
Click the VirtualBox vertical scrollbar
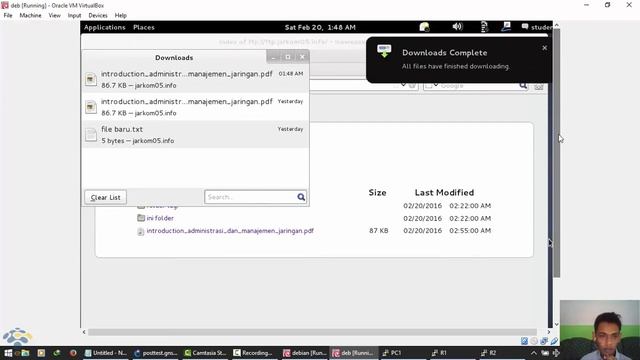tap(556, 153)
